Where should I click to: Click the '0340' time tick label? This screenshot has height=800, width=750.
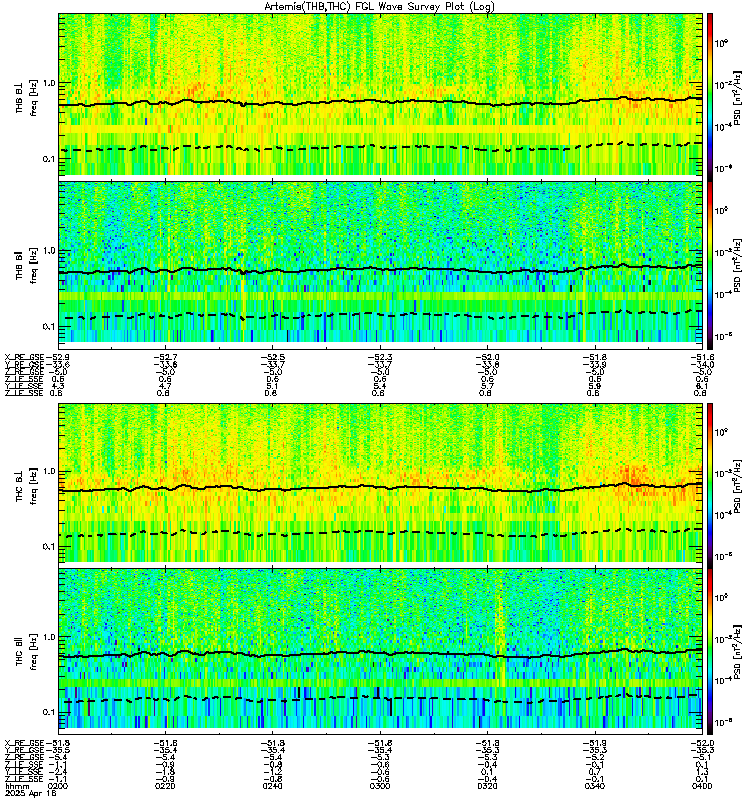[x=595, y=786]
